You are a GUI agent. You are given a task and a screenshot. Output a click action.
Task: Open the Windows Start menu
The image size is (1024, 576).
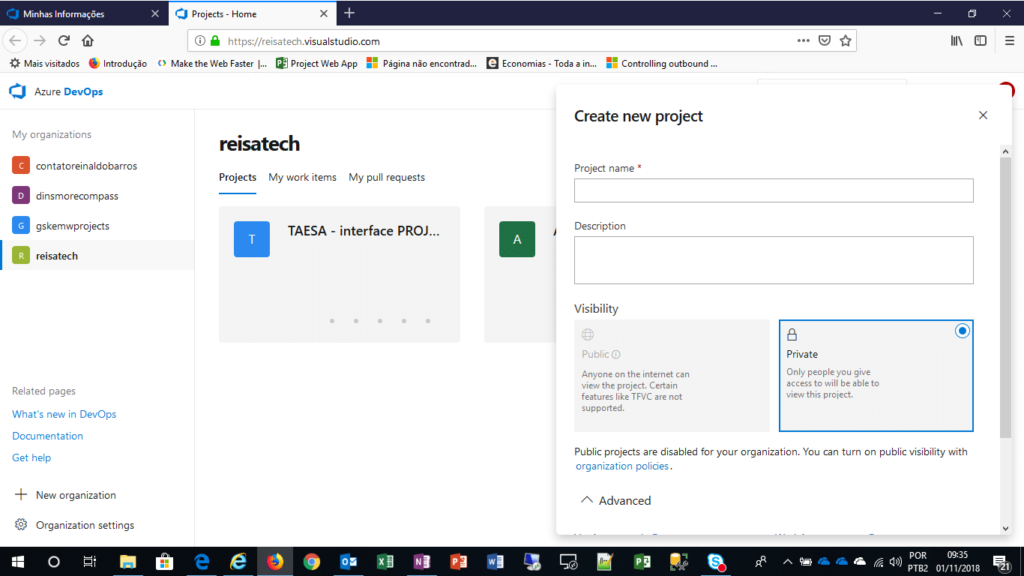(x=18, y=562)
